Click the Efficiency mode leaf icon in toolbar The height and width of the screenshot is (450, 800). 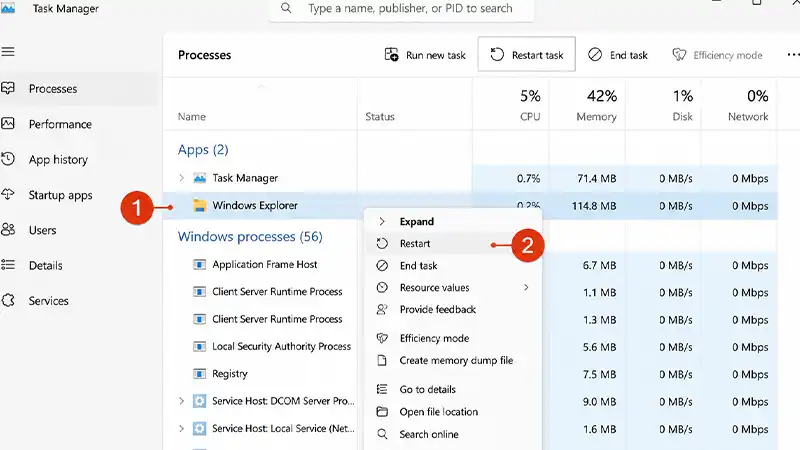click(679, 55)
